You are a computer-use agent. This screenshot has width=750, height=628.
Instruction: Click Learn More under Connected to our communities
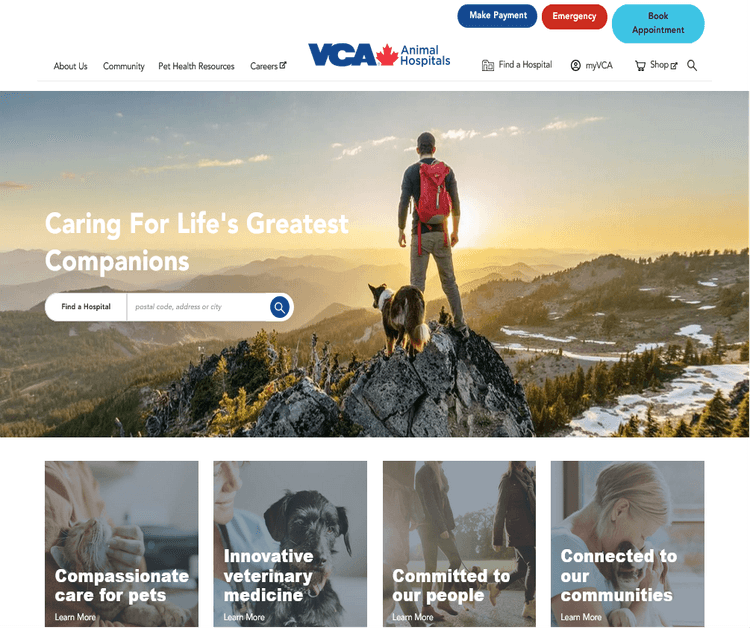(581, 617)
